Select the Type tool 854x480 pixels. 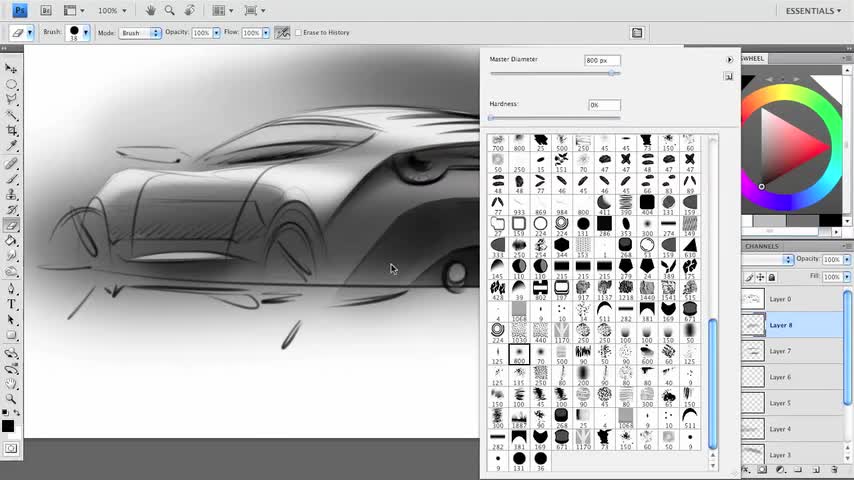pyautogui.click(x=11, y=304)
